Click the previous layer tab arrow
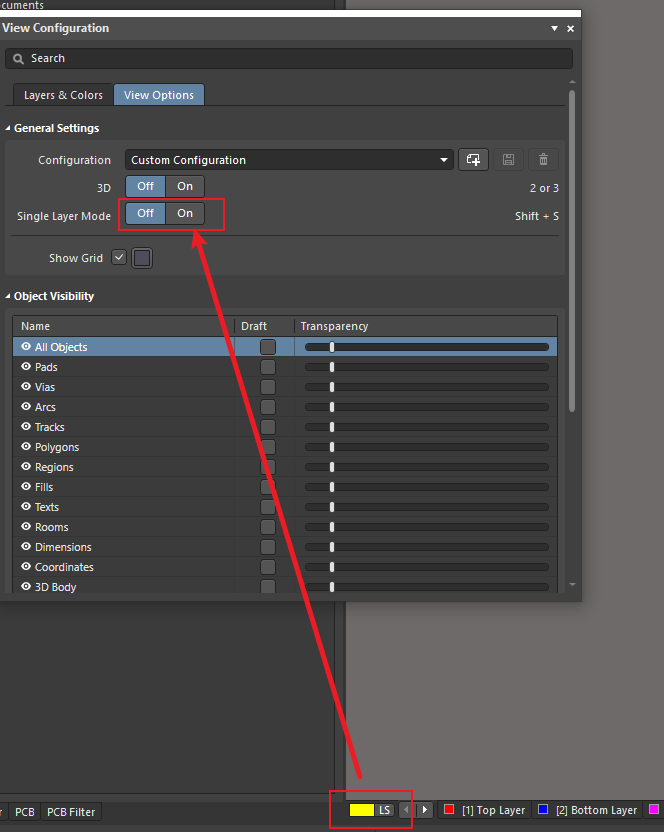664x832 pixels. click(x=407, y=810)
